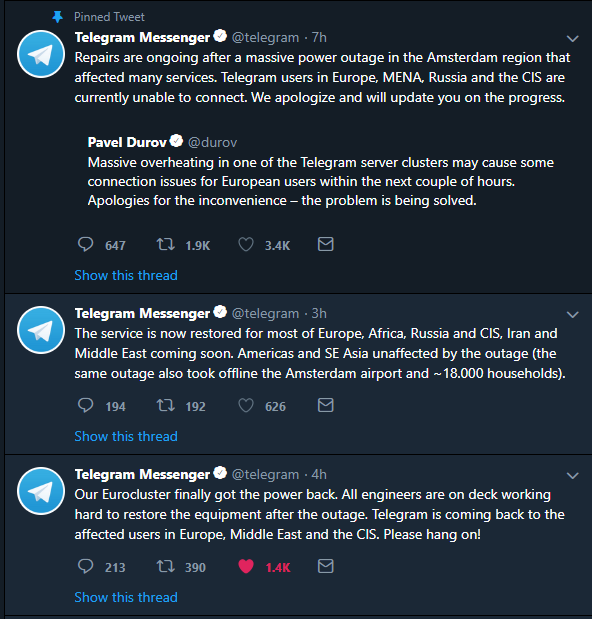This screenshot has height=619, width=592.
Task: Show this thread under the 3h tweet
Action: tap(126, 436)
